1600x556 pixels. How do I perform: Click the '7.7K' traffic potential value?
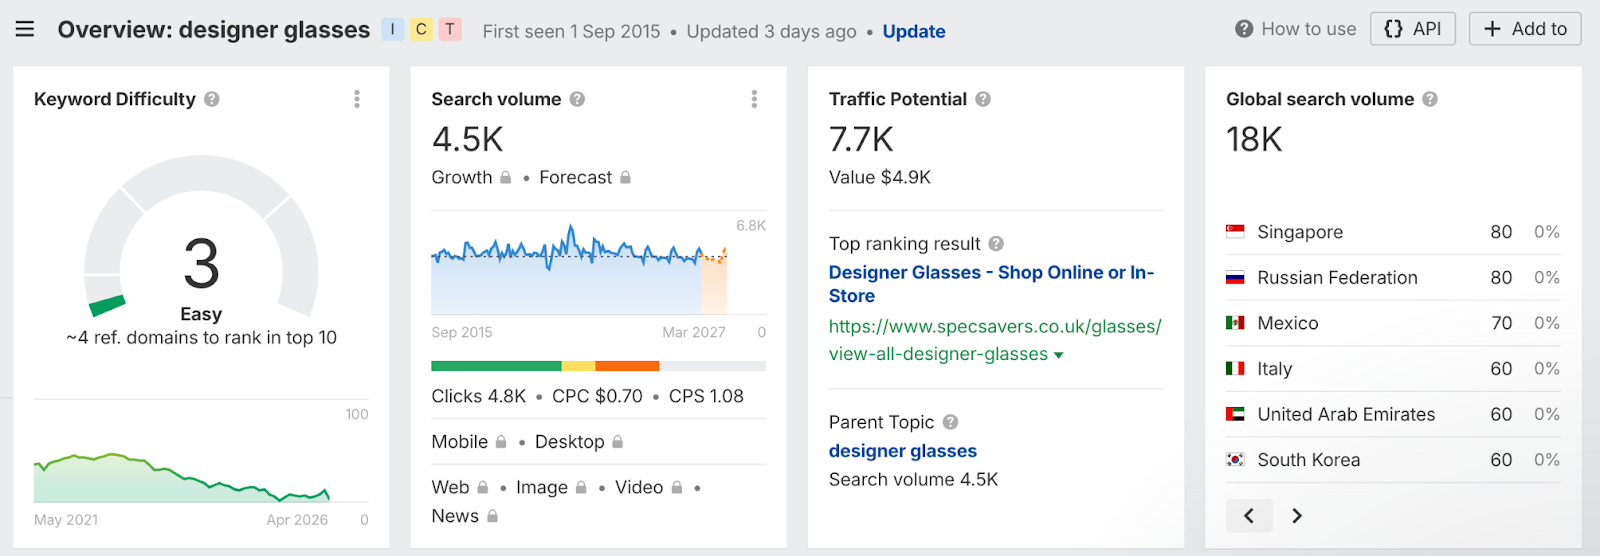861,140
